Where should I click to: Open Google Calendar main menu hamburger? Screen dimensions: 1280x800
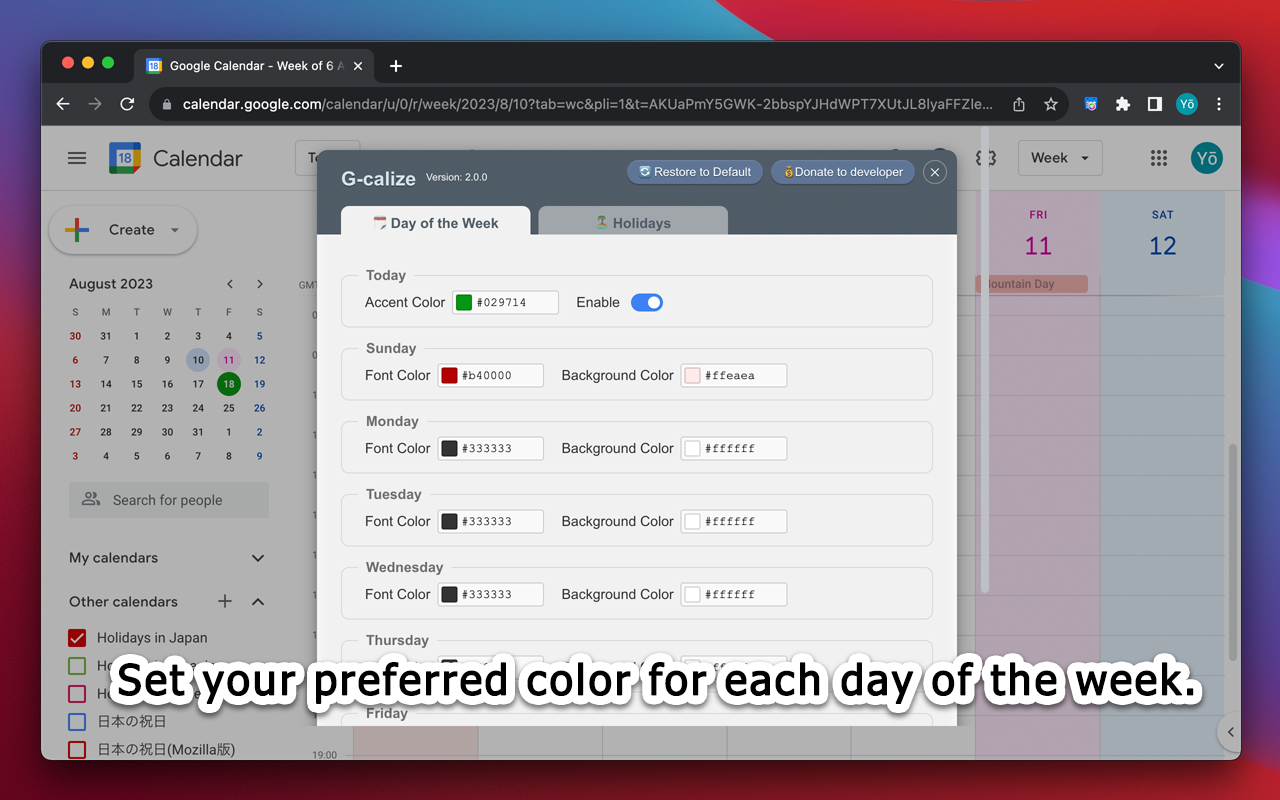pyautogui.click(x=77, y=158)
